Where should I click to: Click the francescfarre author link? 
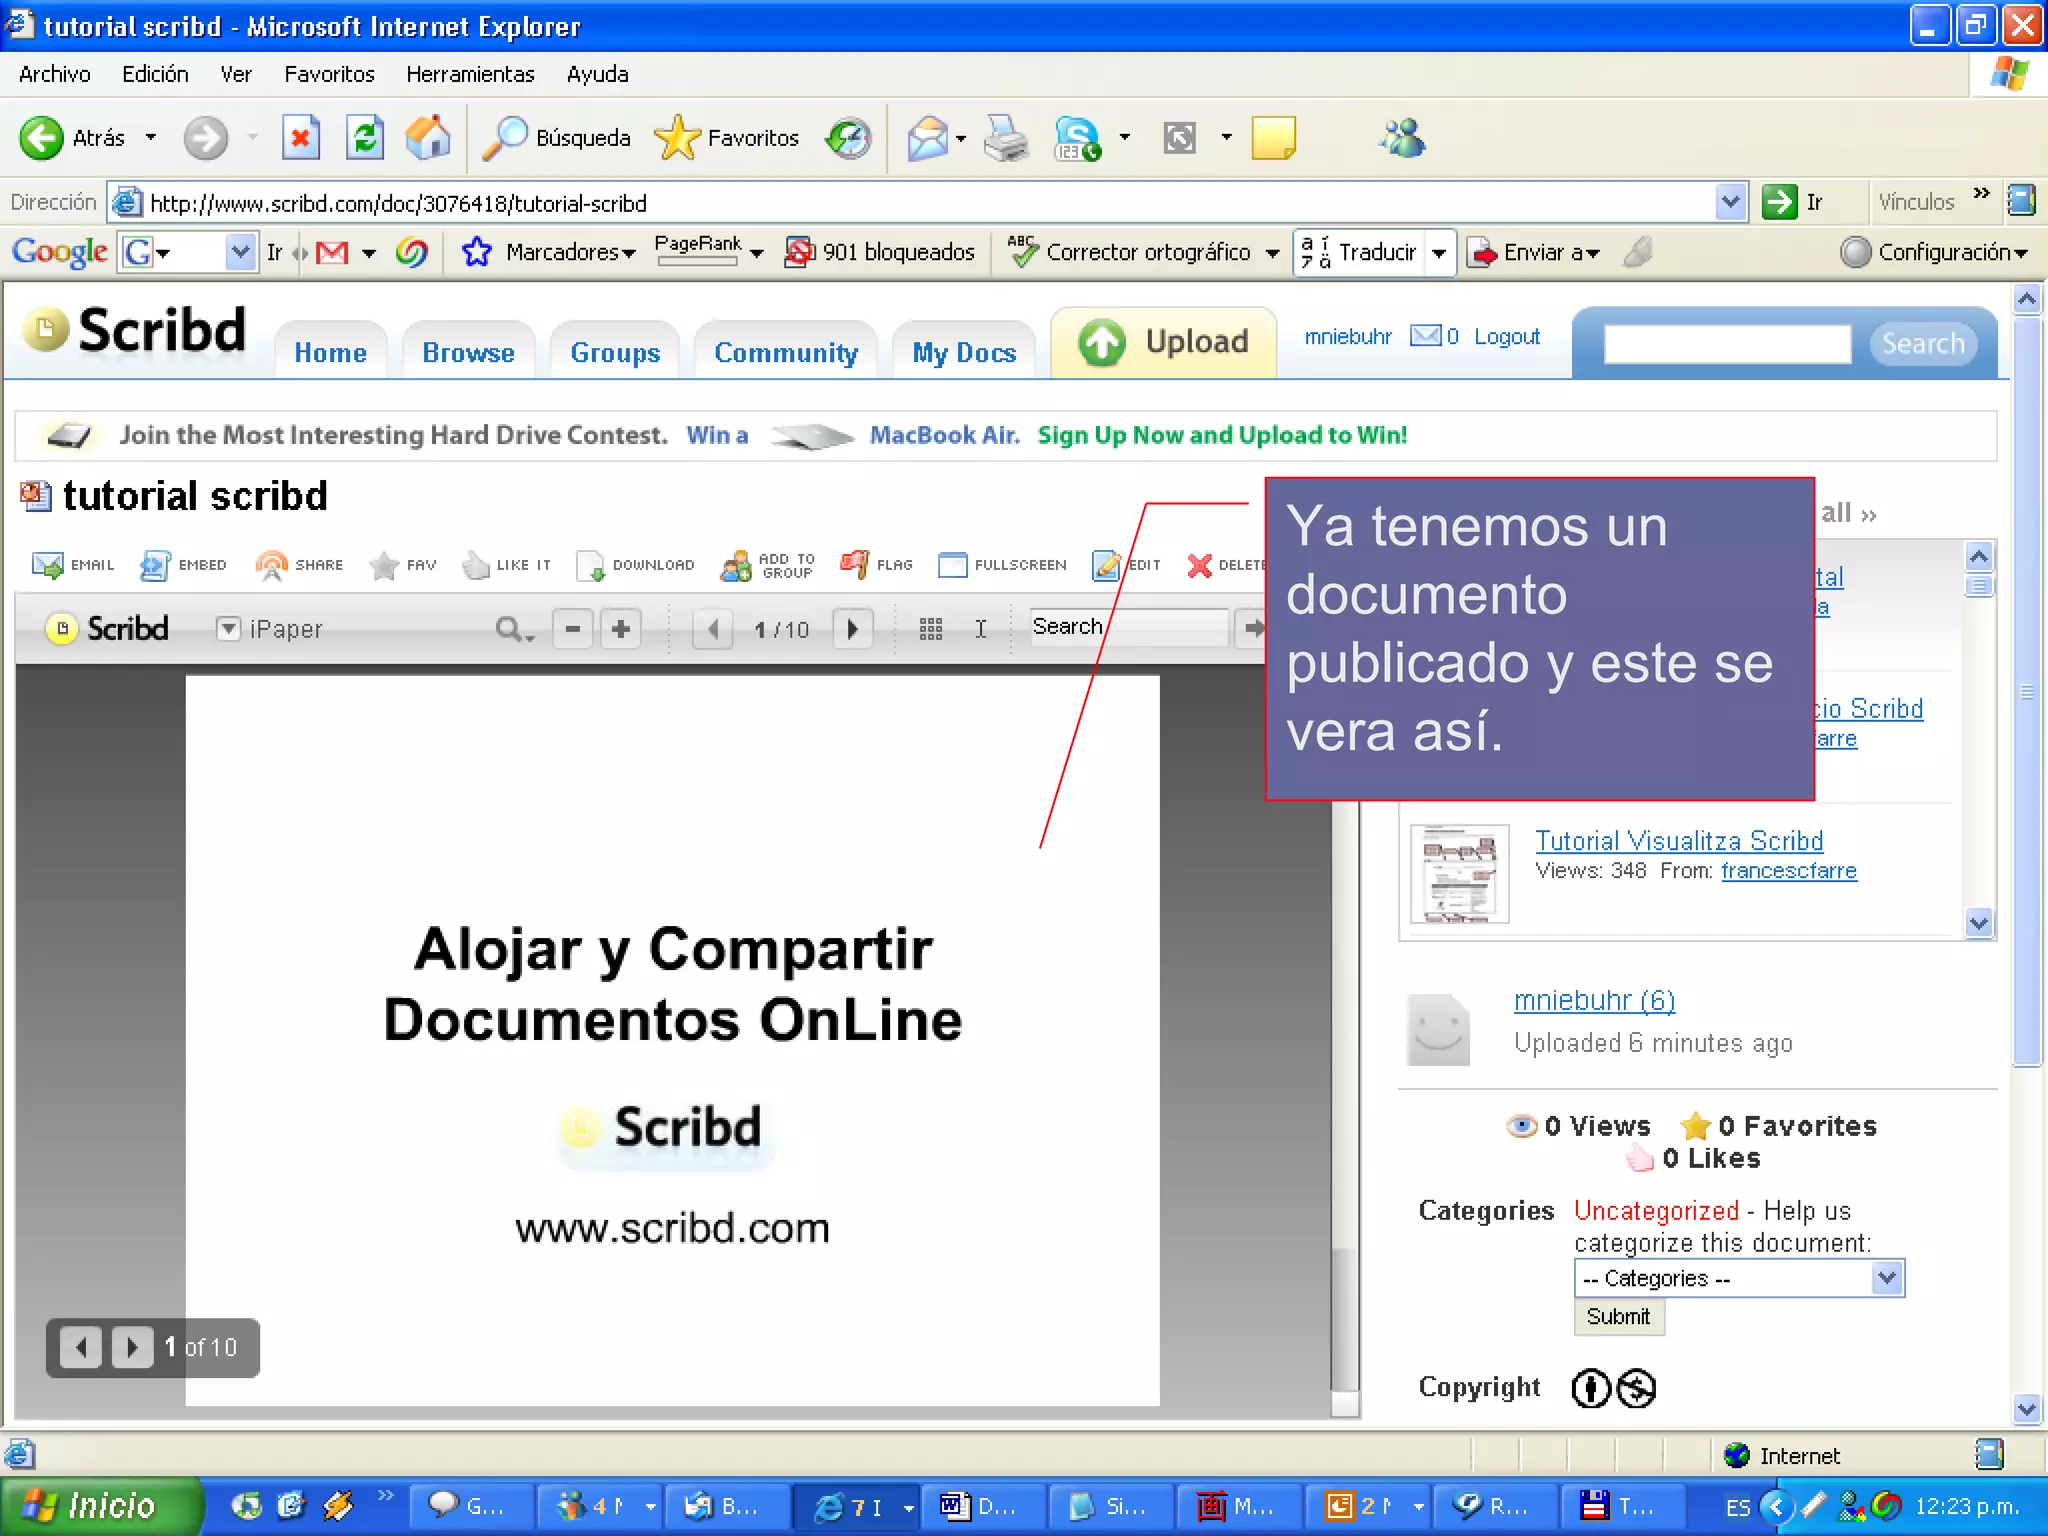tap(1789, 870)
